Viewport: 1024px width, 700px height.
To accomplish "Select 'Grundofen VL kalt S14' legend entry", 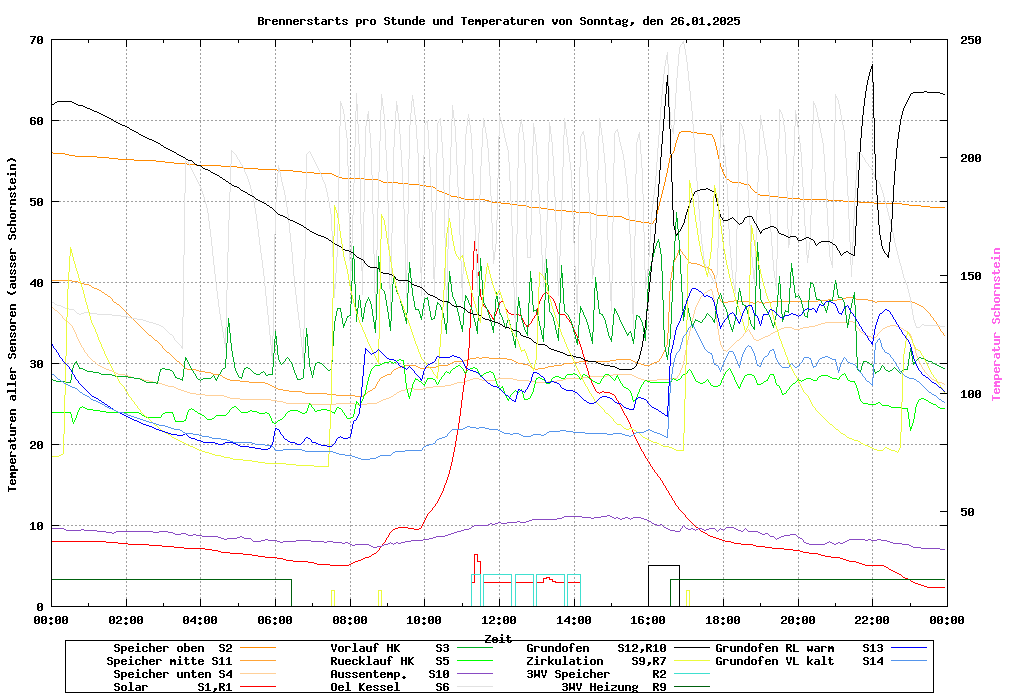I will pos(800,661).
